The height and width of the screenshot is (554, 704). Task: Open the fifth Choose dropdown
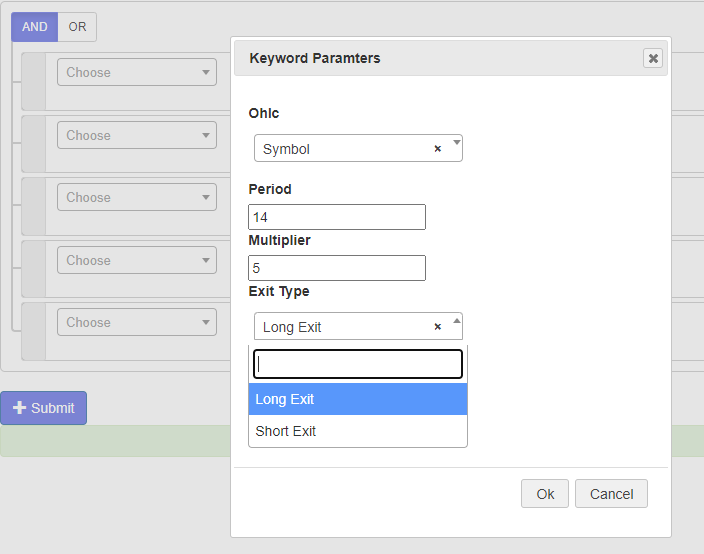(137, 322)
